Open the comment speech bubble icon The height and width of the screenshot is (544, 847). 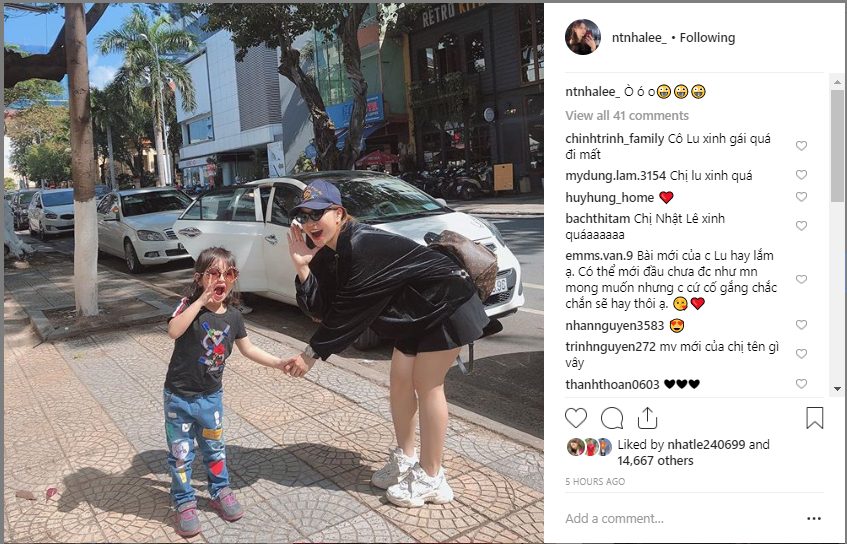click(612, 418)
